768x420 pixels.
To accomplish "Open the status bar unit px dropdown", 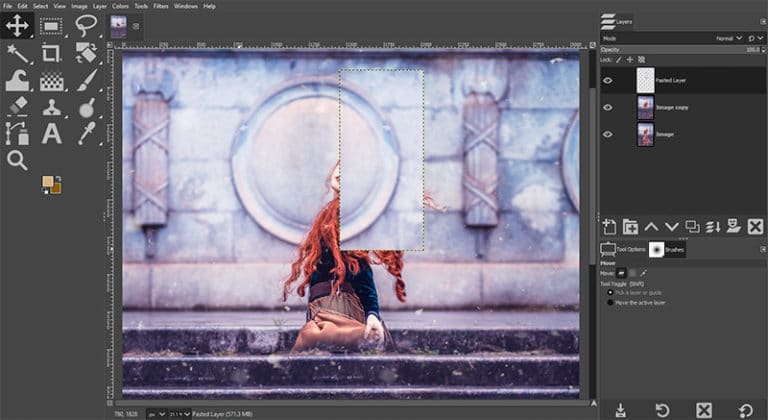I will [x=158, y=413].
